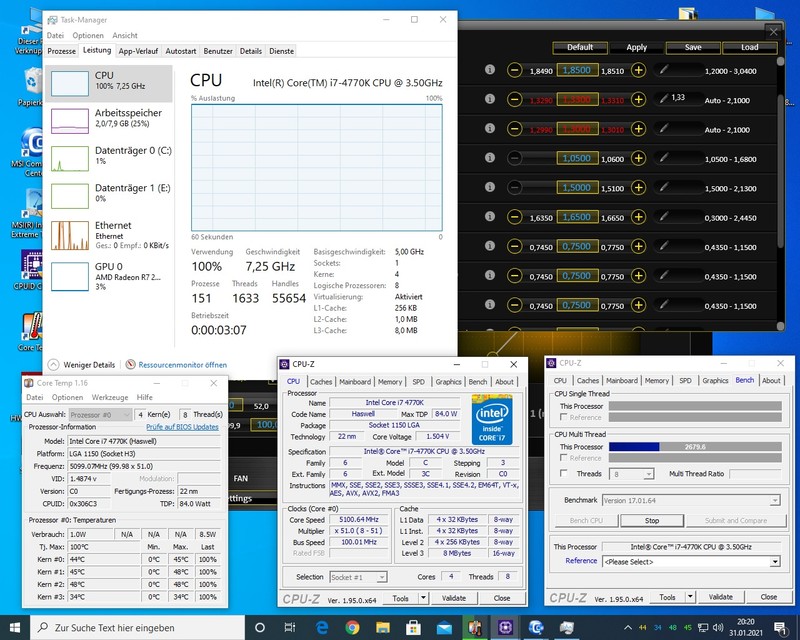Select GPU 0 in Task Manager sidebar
Image resolution: width=800 pixels, height=640 pixels.
click(x=109, y=276)
